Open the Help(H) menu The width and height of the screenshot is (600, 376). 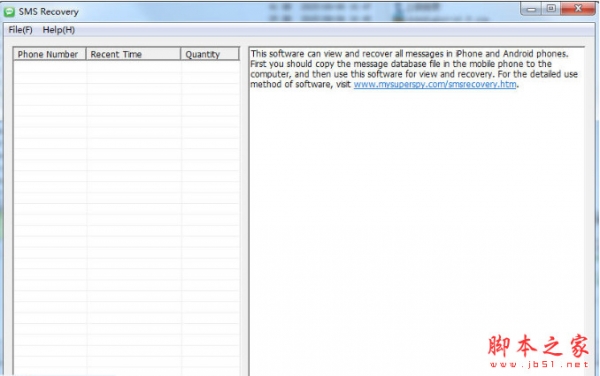[59, 30]
